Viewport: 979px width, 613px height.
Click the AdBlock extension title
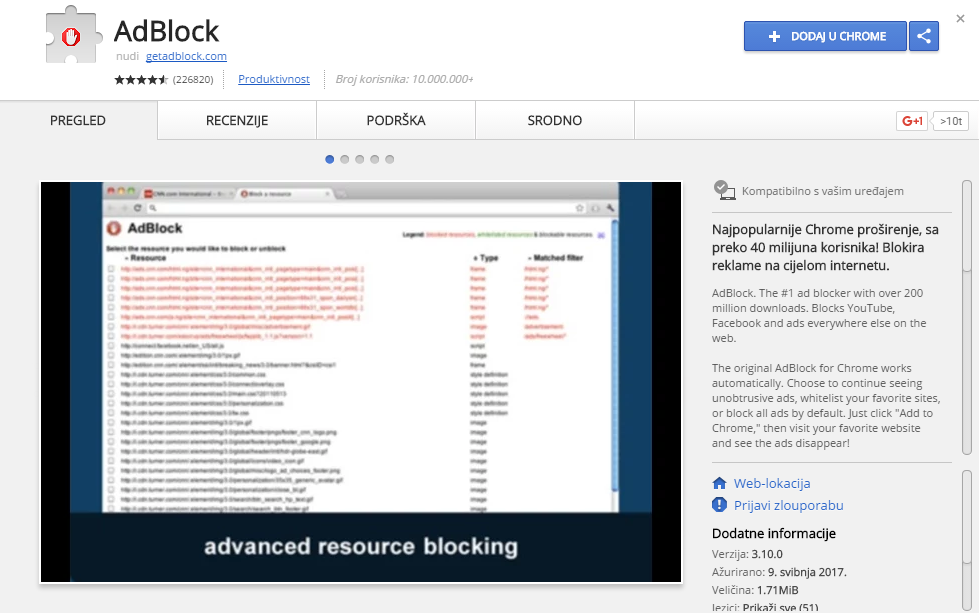pyautogui.click(x=167, y=31)
